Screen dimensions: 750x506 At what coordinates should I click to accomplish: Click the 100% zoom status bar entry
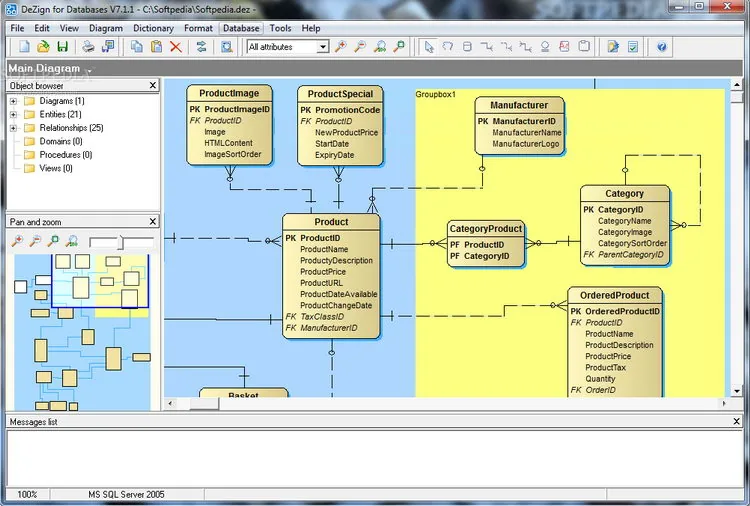pos(27,495)
